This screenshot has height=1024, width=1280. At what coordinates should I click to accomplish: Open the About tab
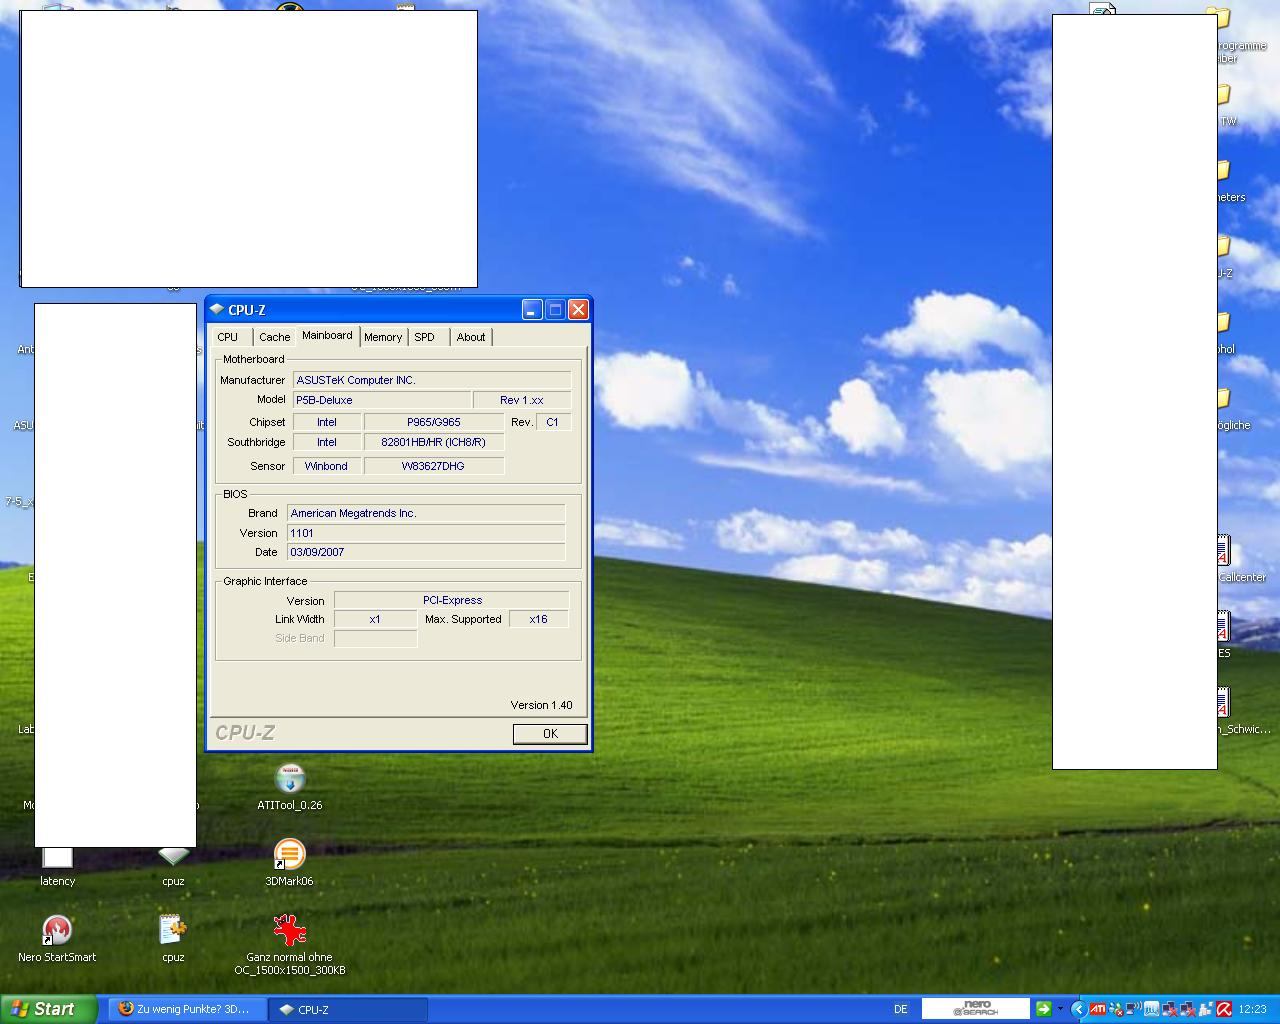point(471,337)
